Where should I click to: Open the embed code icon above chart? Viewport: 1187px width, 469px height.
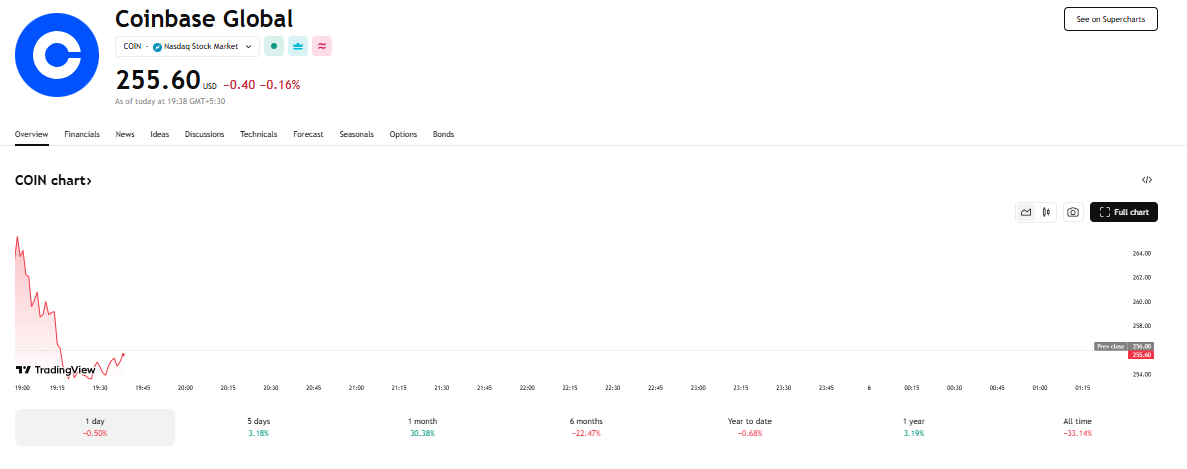[1147, 180]
